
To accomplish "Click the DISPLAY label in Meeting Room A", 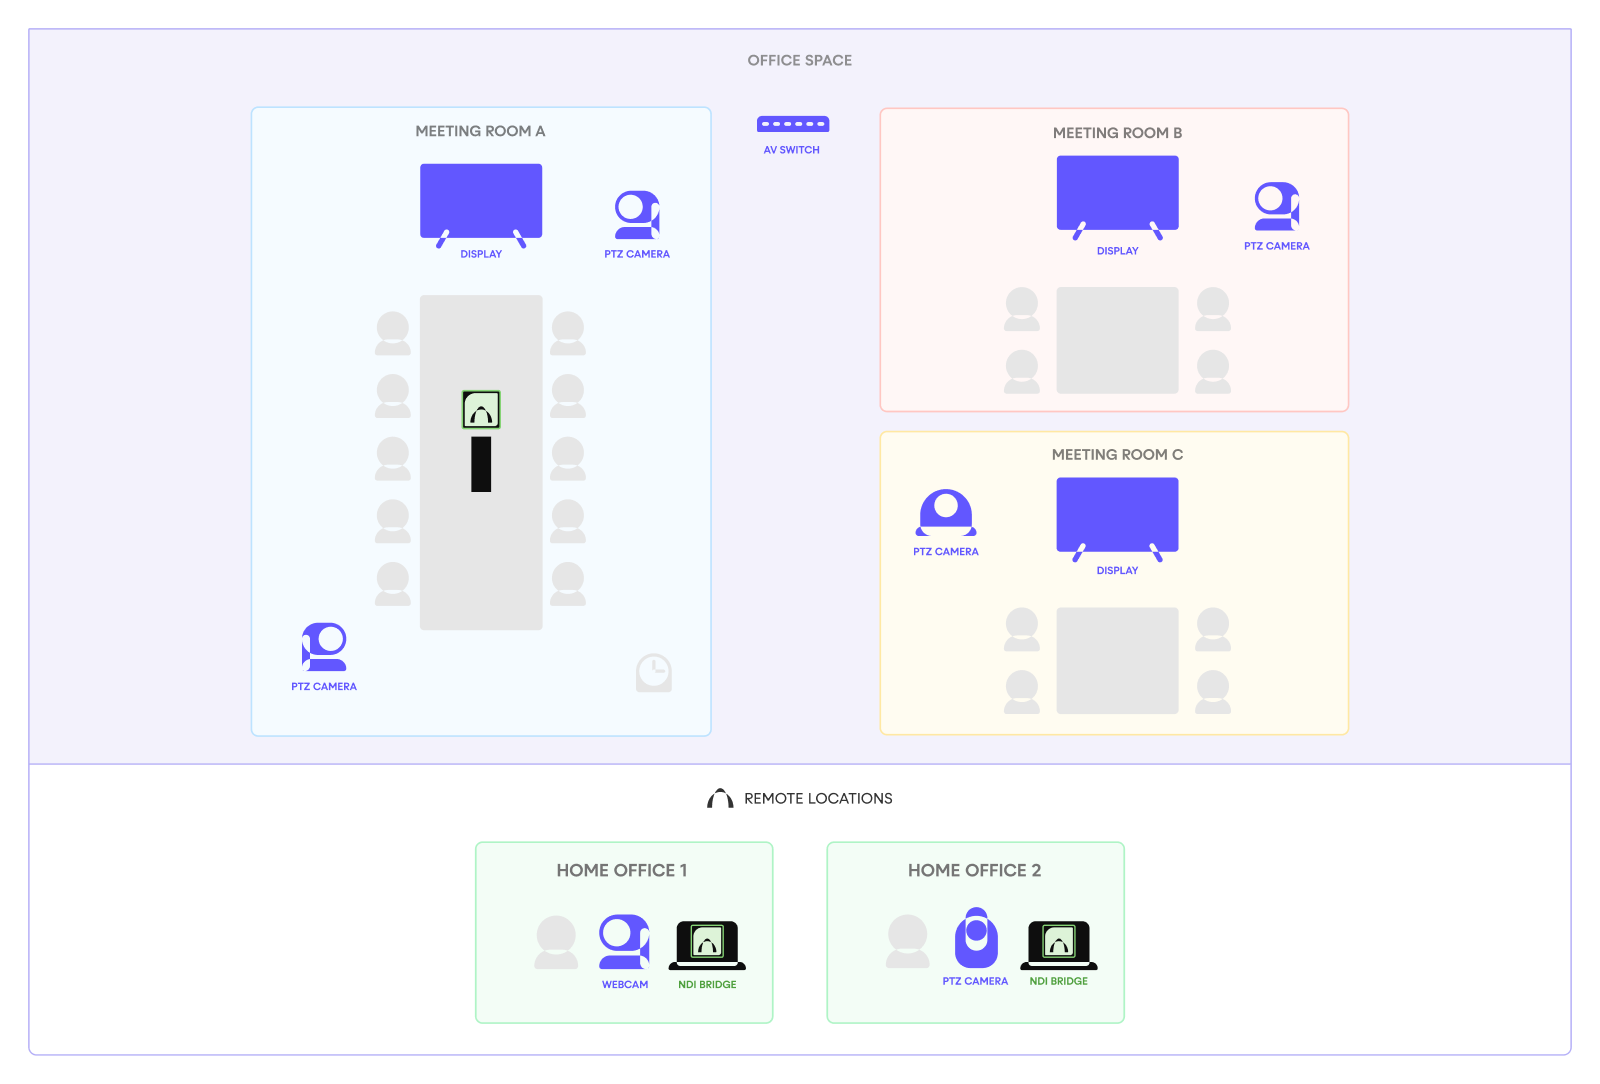I will pos(481,254).
